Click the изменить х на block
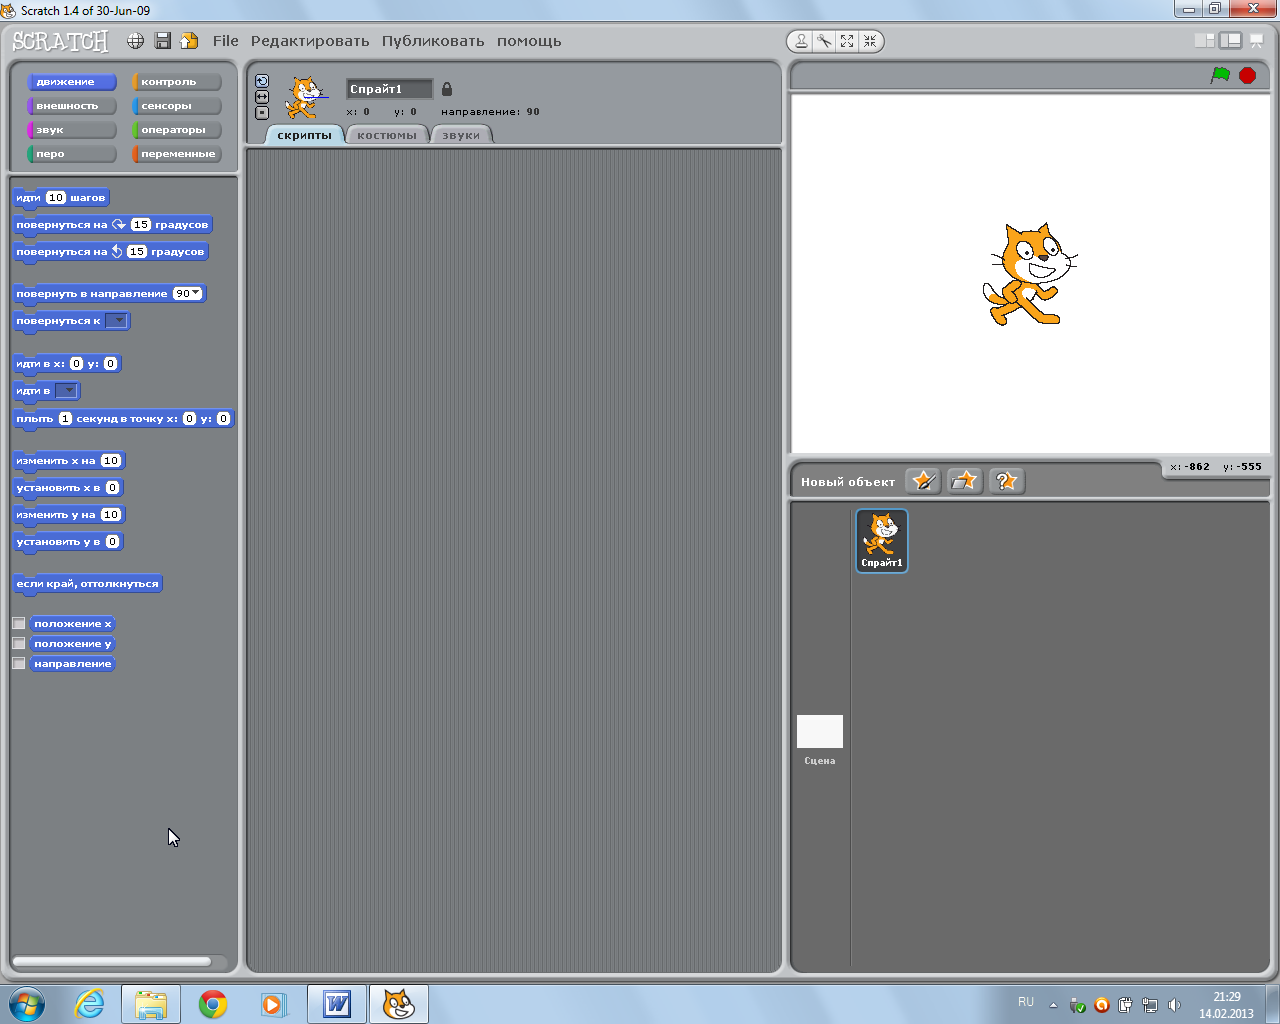The image size is (1280, 1024). tap(69, 461)
